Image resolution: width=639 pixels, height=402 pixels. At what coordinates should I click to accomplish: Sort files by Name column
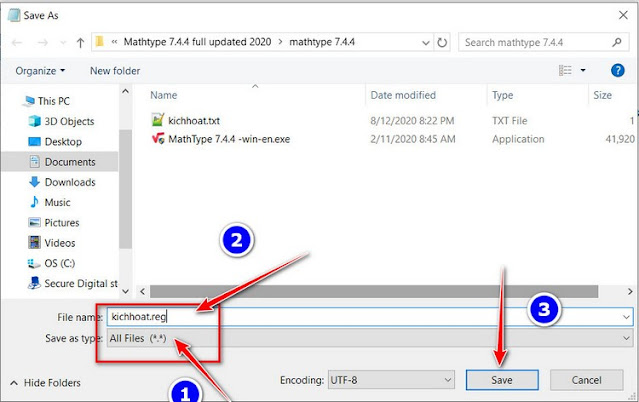tap(163, 95)
